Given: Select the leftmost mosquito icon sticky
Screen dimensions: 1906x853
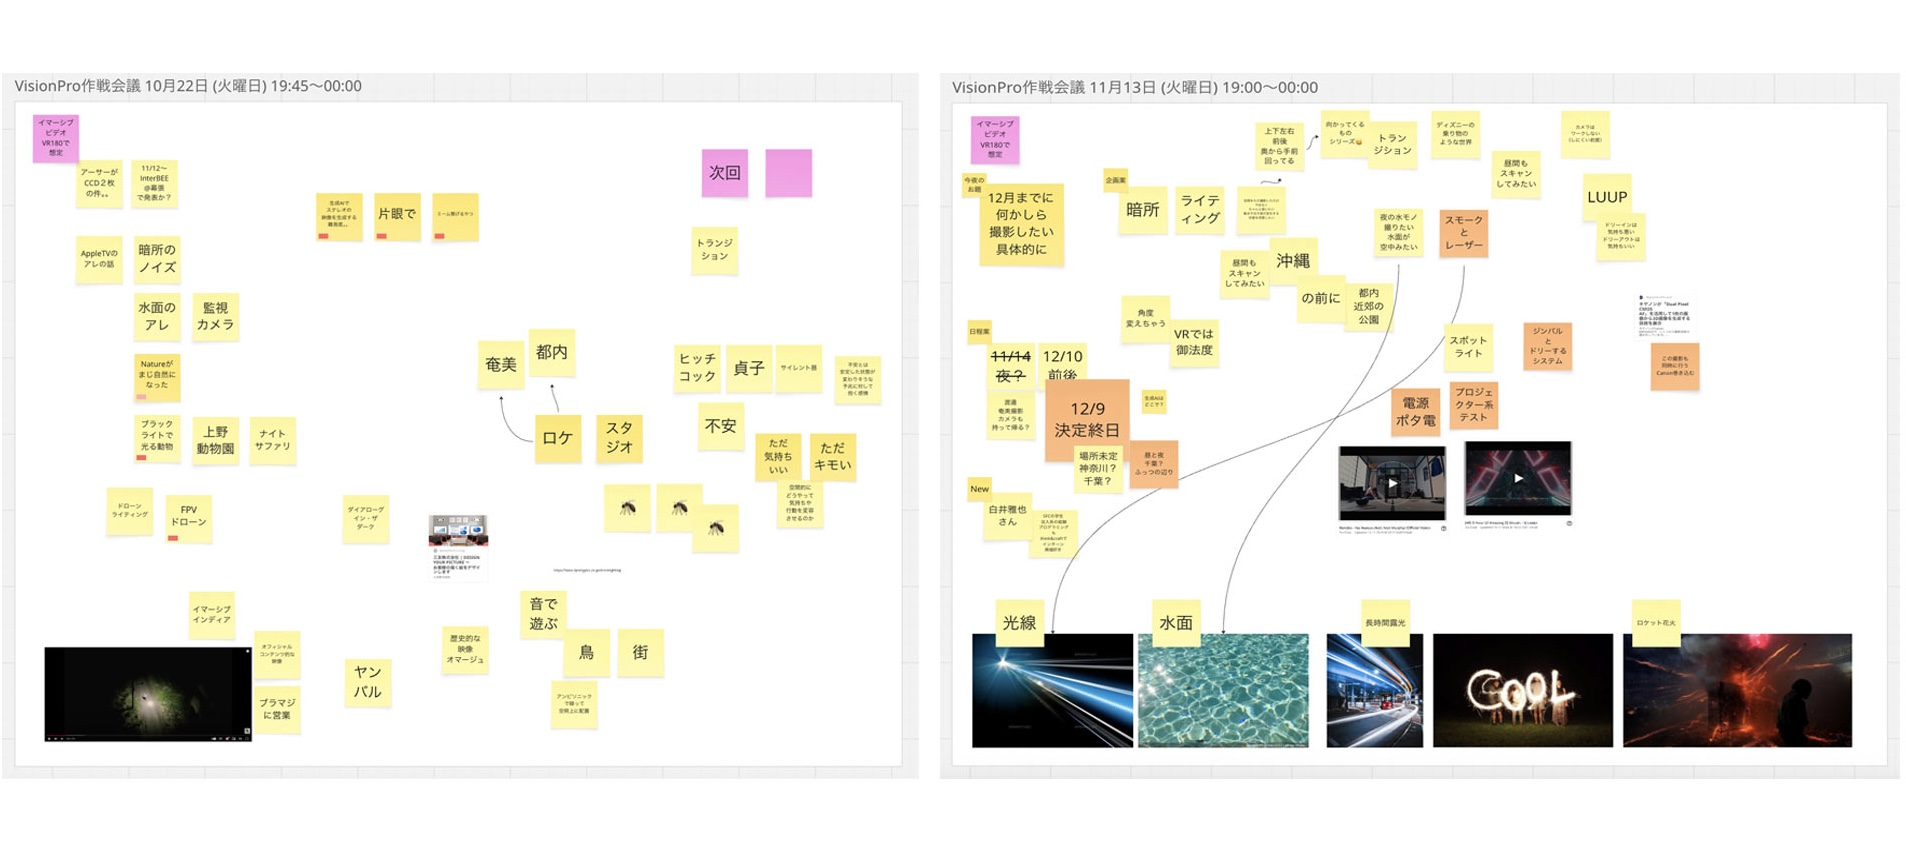Looking at the screenshot, I should tap(627, 508).
